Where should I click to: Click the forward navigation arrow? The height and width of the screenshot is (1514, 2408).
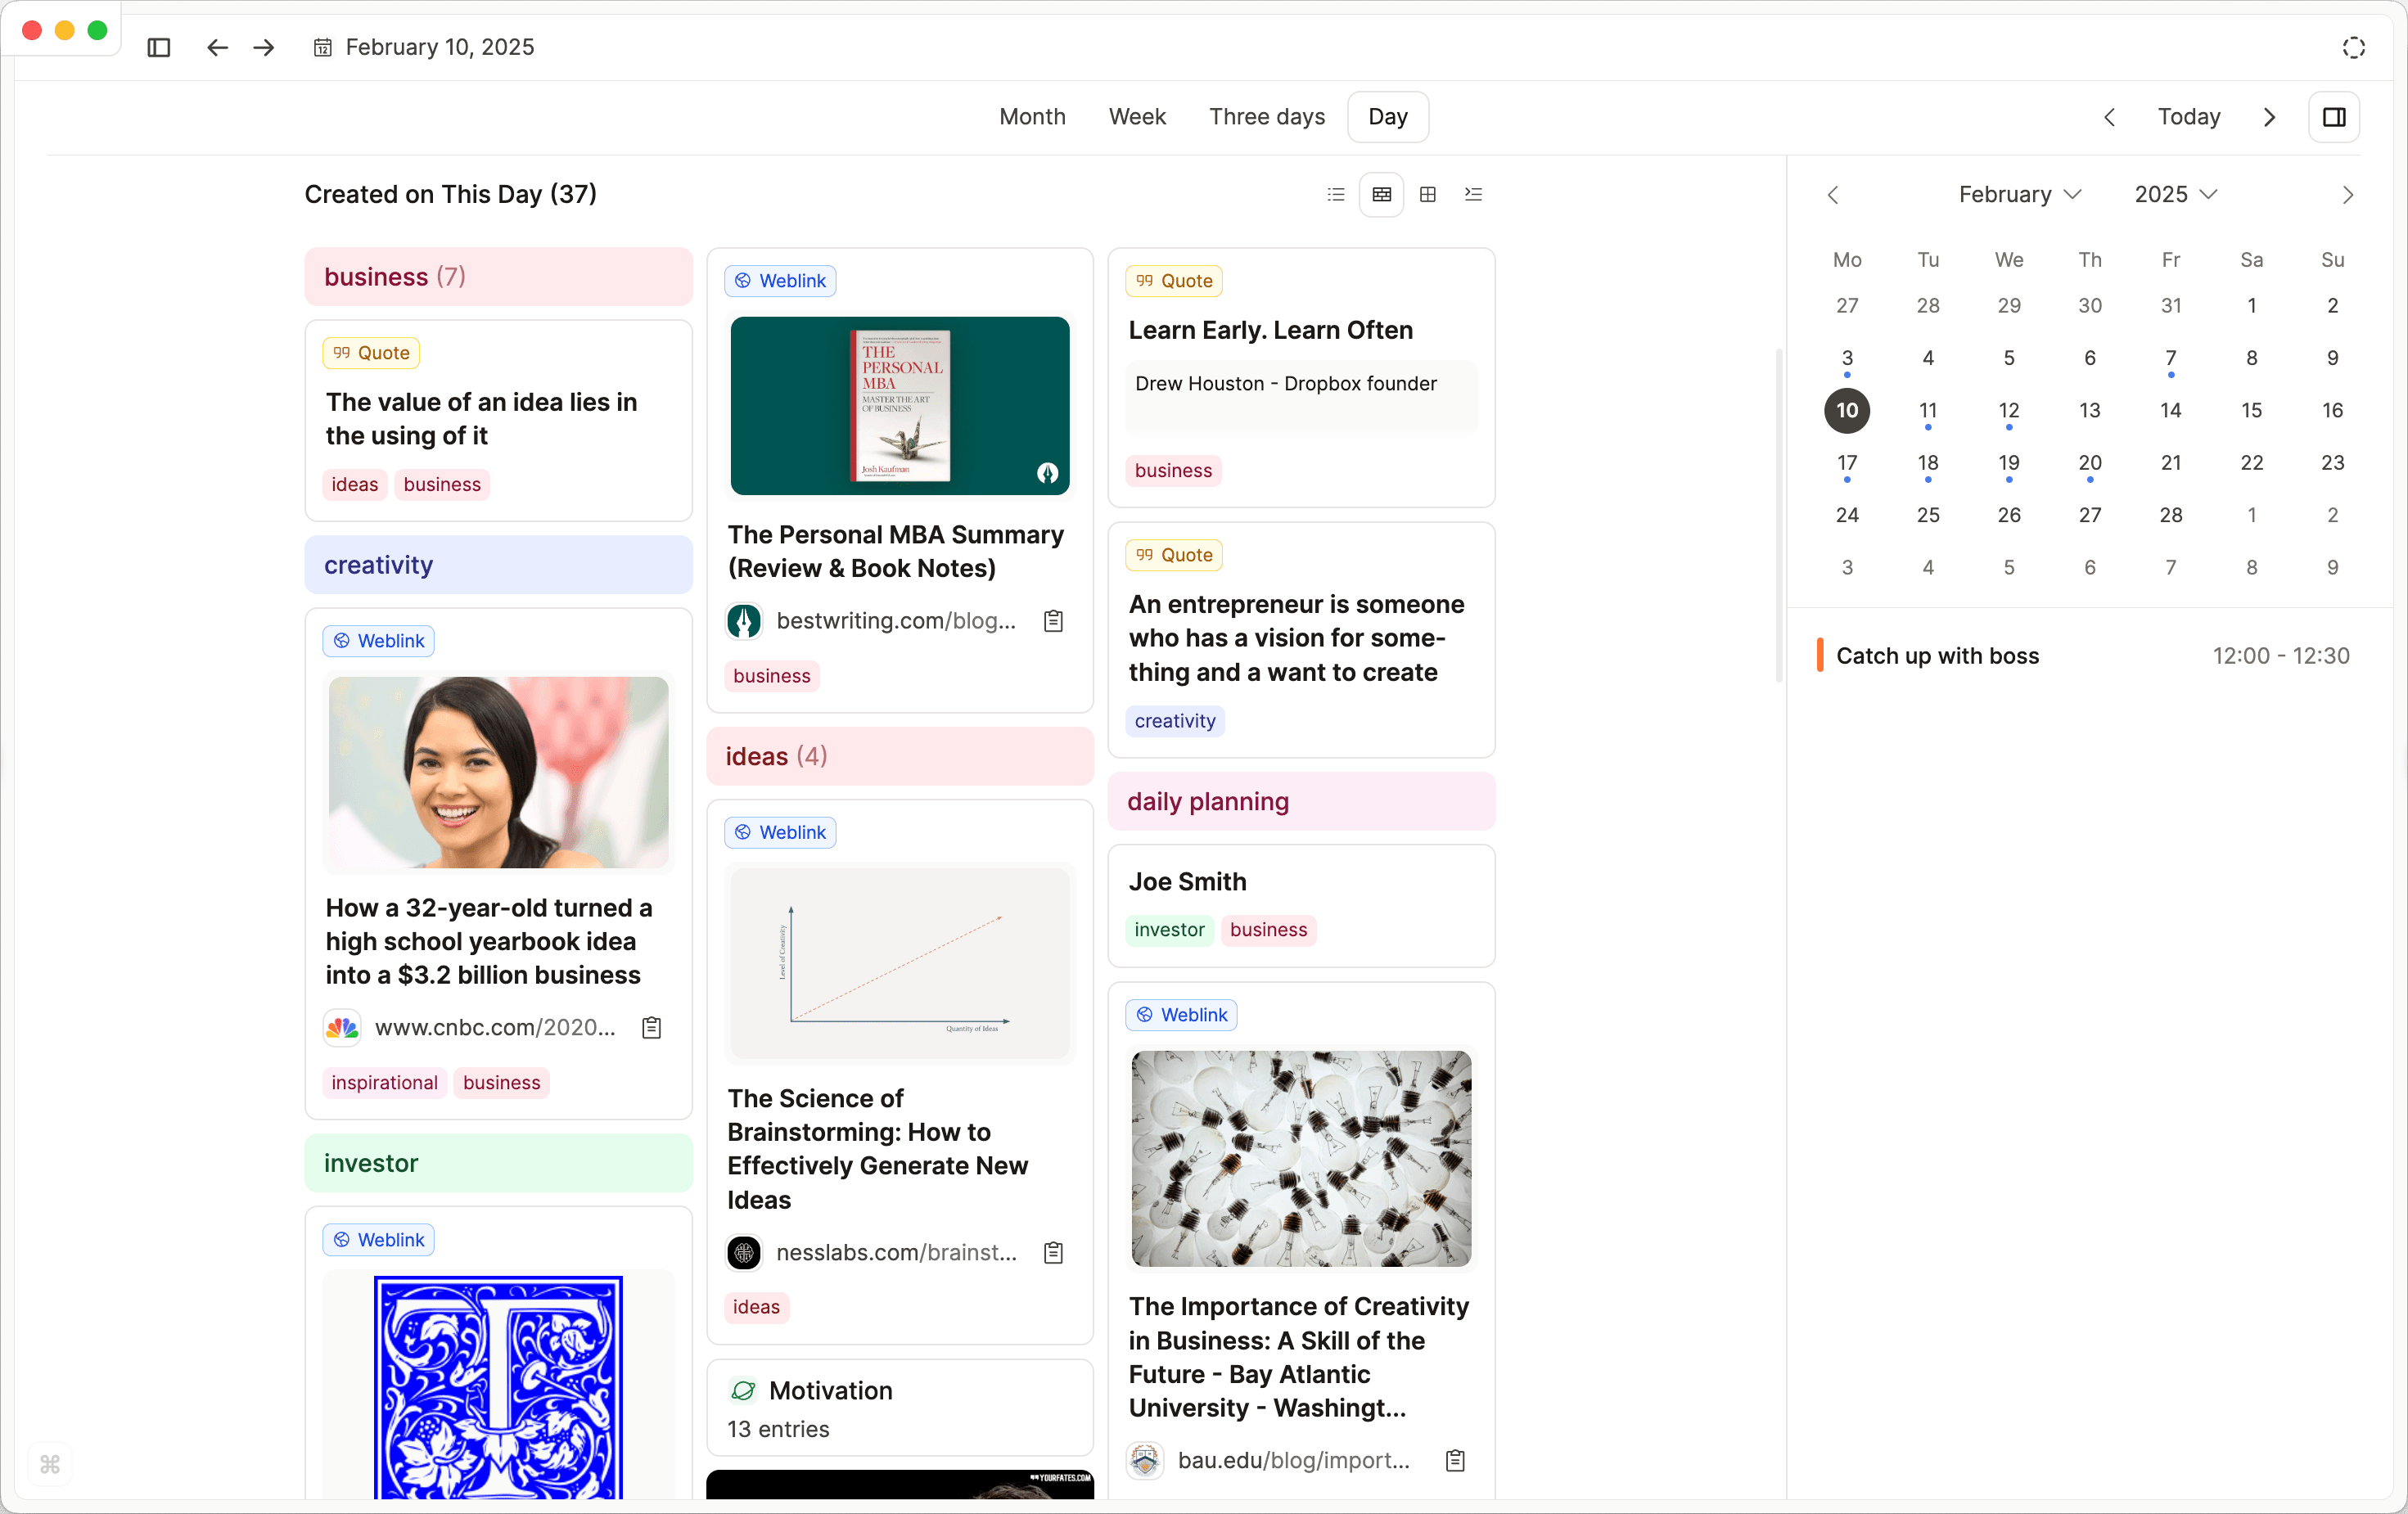[x=264, y=47]
